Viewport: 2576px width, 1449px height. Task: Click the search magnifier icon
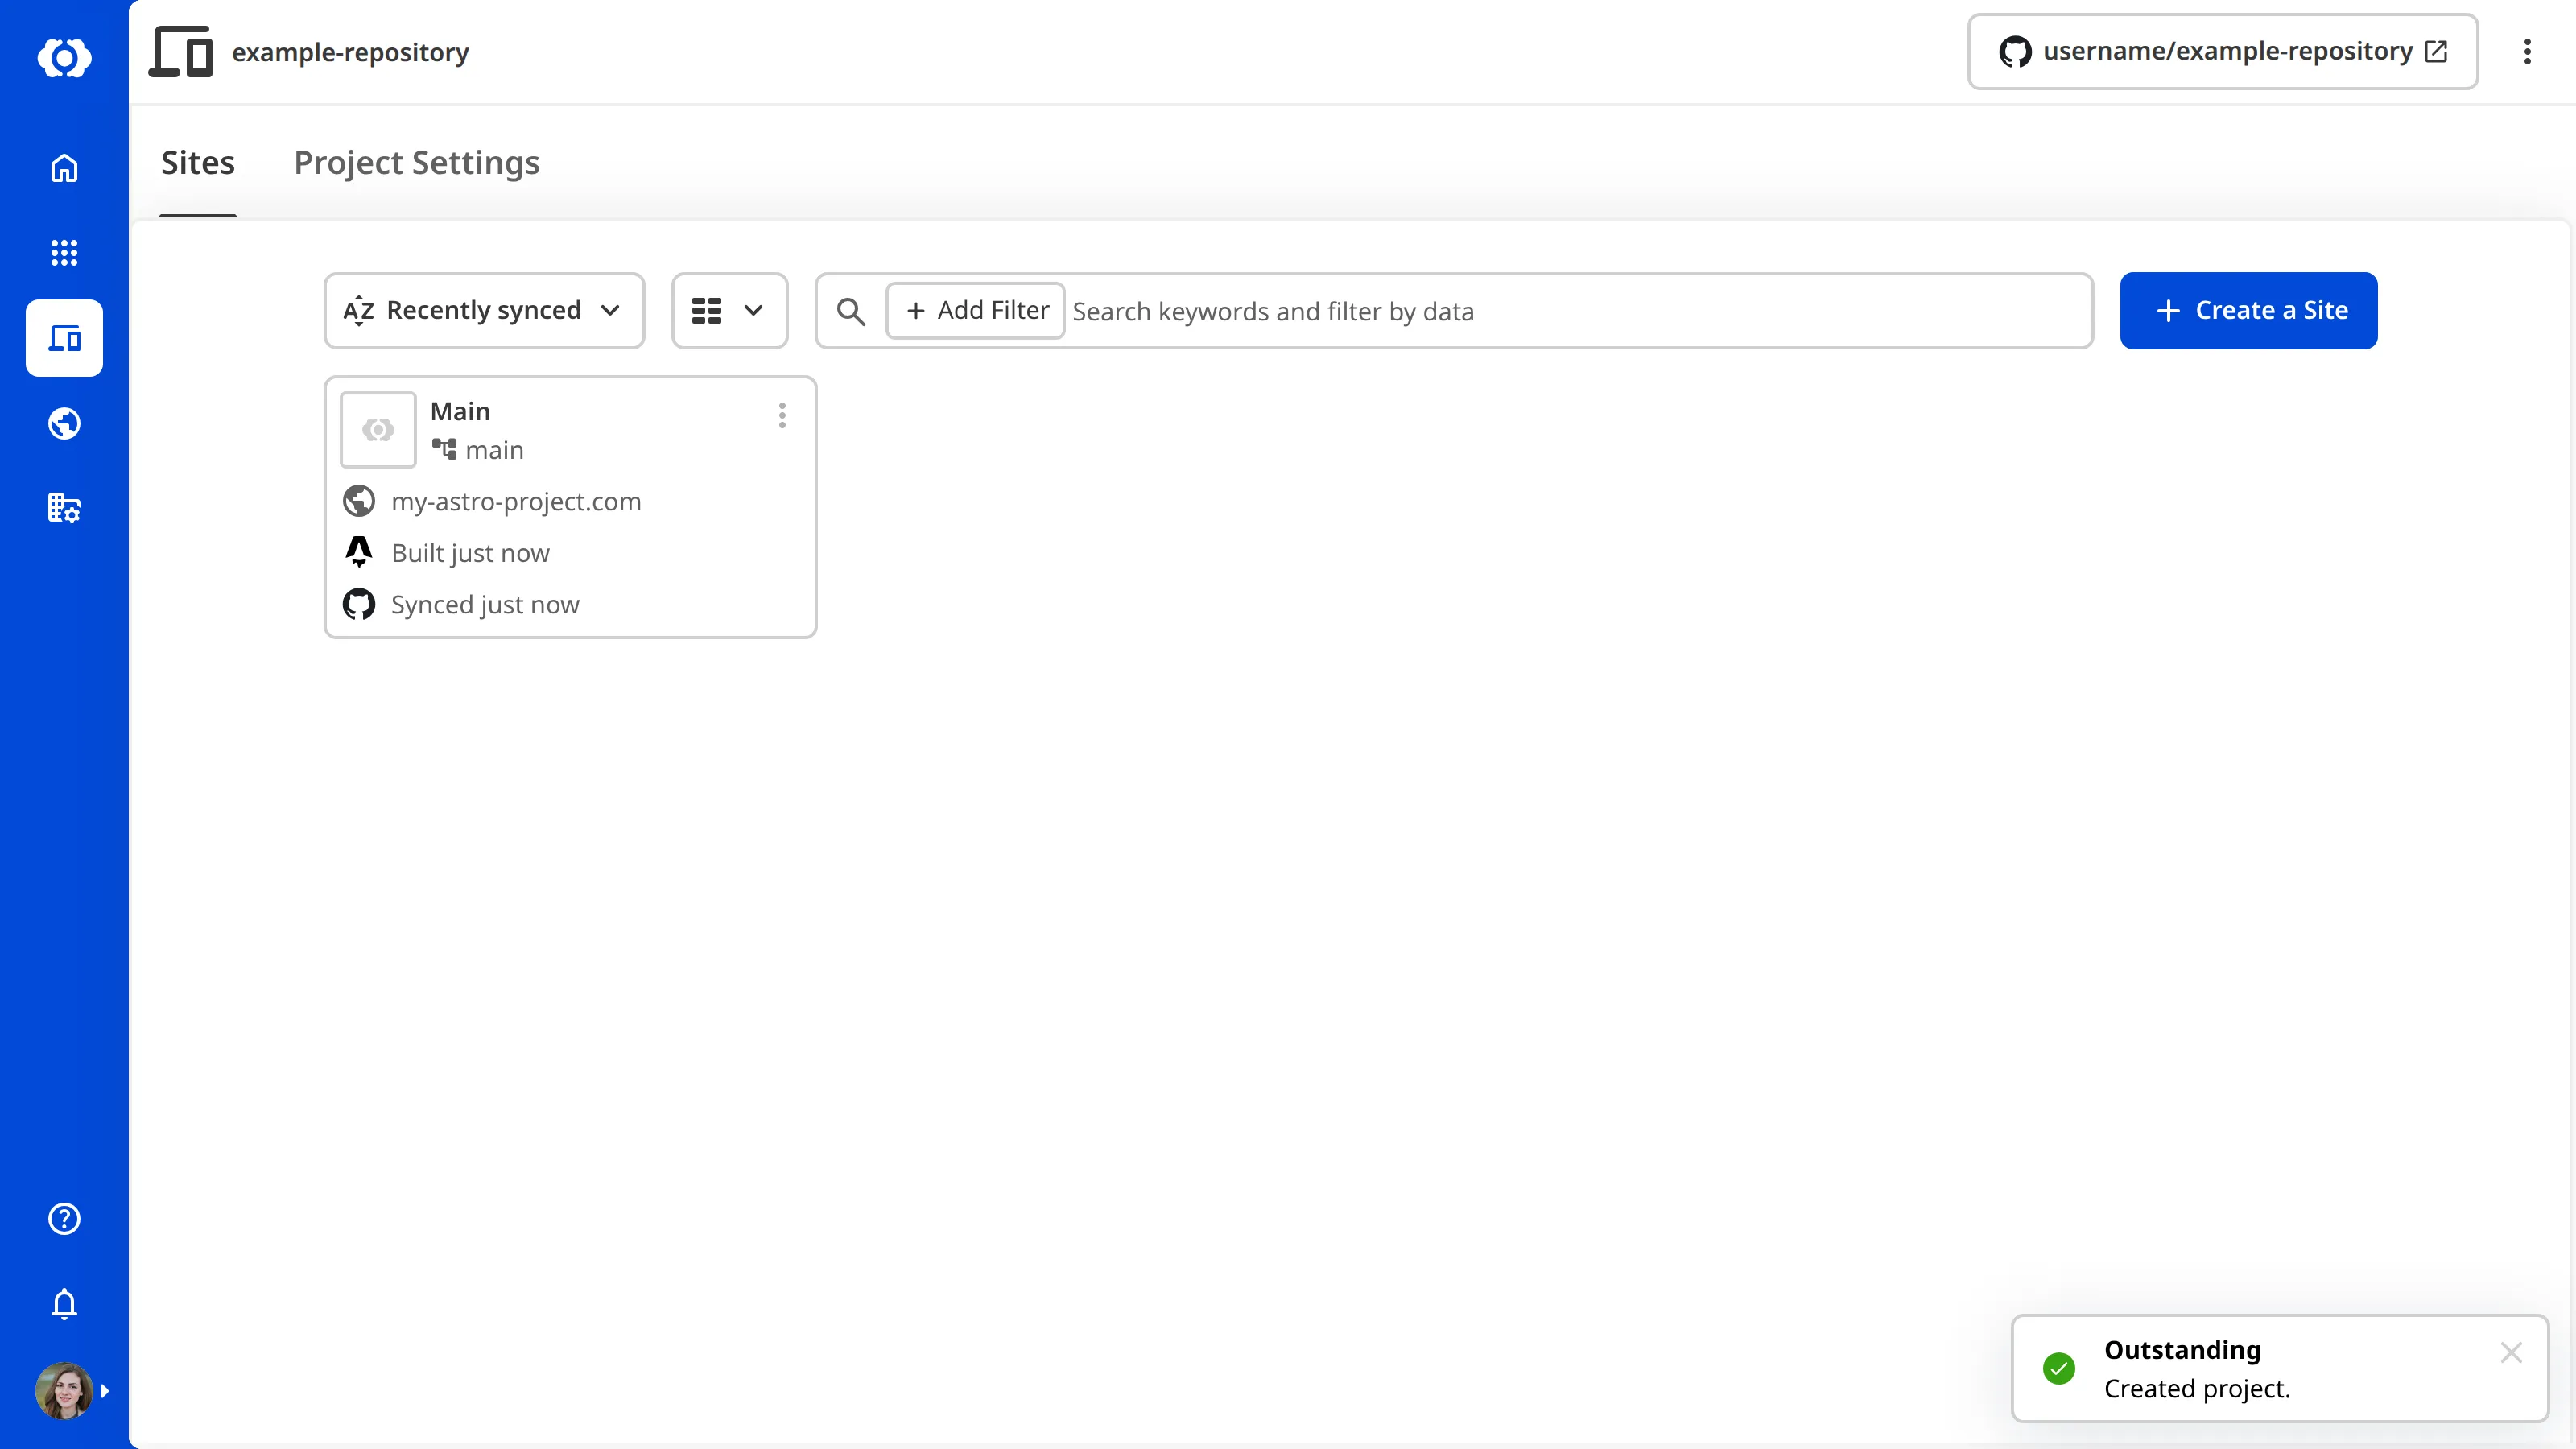pos(851,311)
